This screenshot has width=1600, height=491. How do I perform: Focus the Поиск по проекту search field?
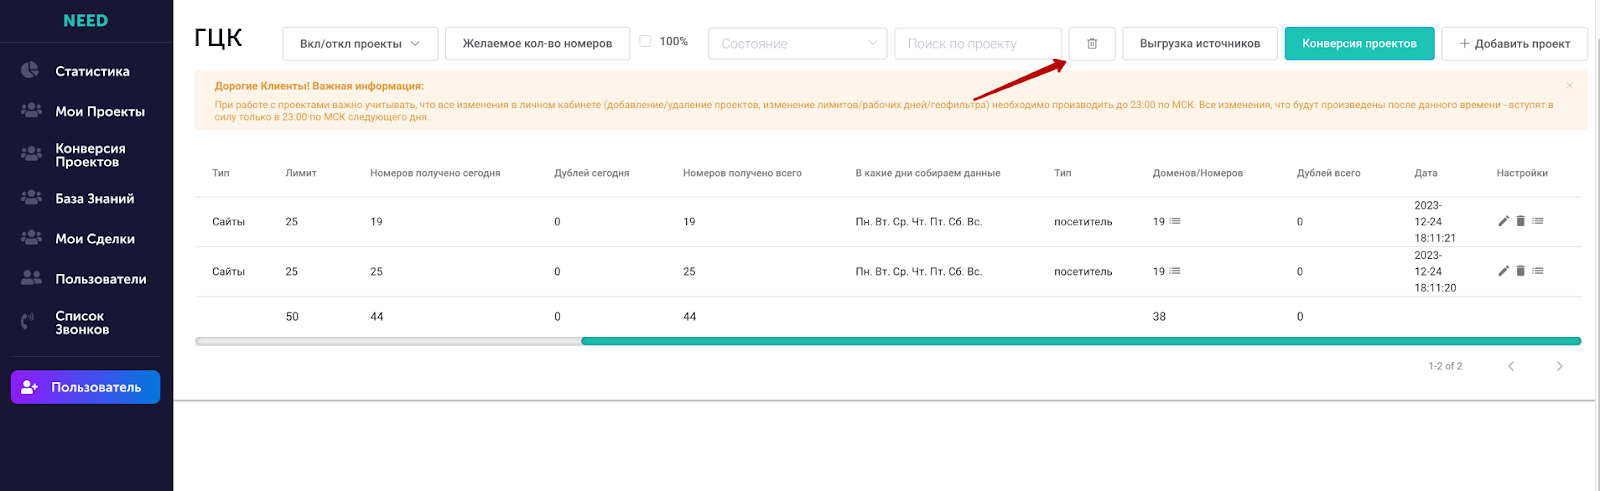coord(978,44)
